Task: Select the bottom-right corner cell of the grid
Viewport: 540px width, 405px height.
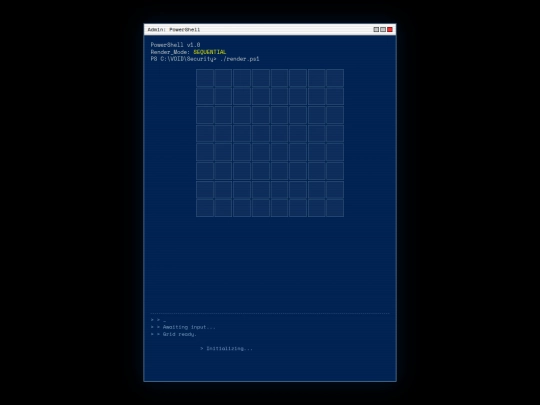Action: (335, 208)
